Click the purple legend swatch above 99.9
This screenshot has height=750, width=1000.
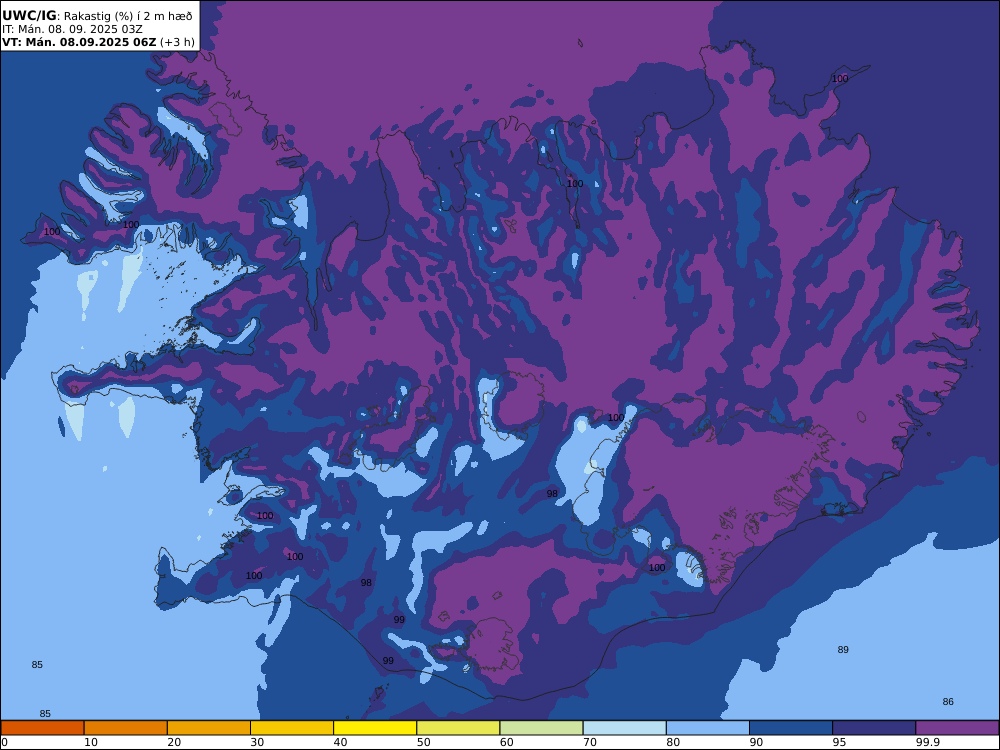[x=957, y=728]
